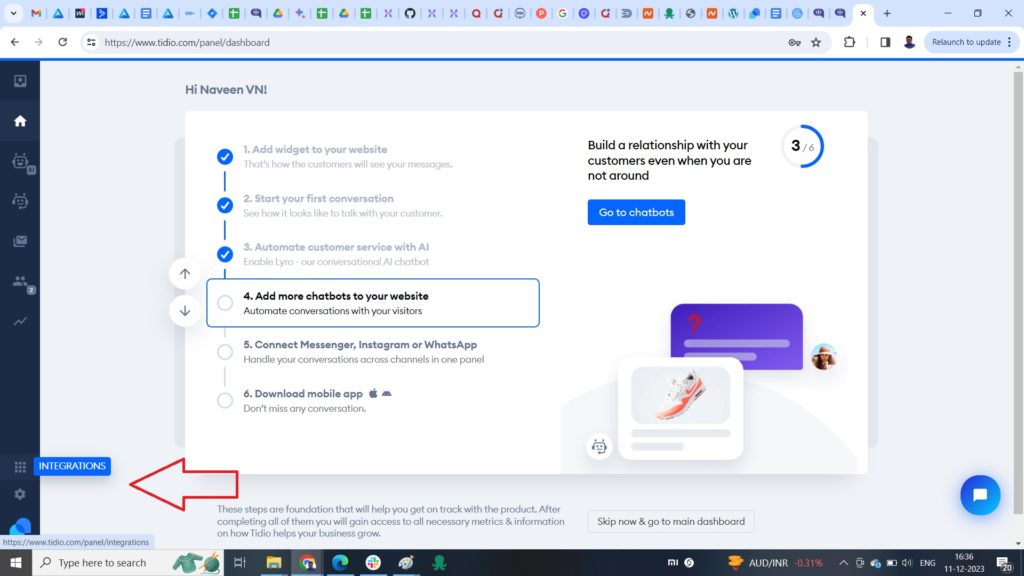The image size is (1024, 576).
Task: Open the Visitors people icon in sidebar
Action: (22, 282)
